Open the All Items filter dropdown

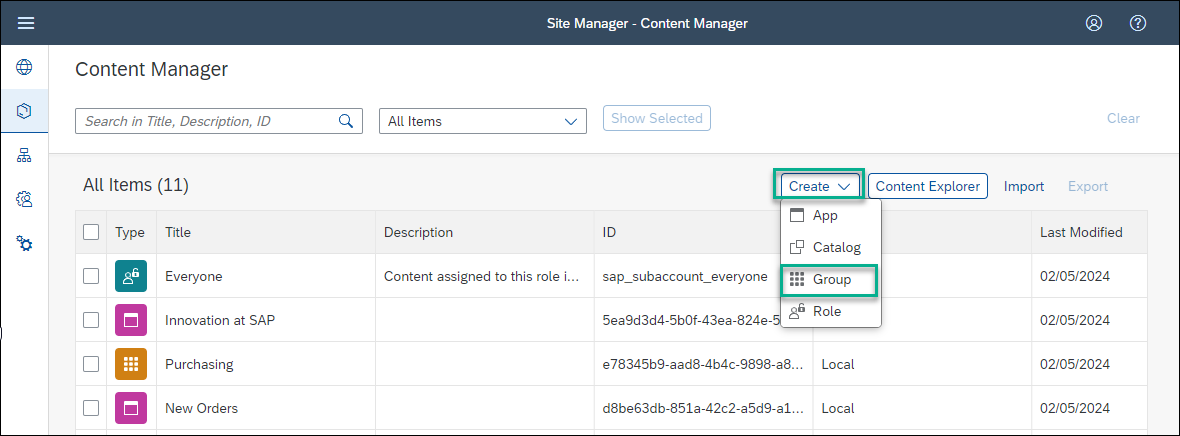point(482,120)
